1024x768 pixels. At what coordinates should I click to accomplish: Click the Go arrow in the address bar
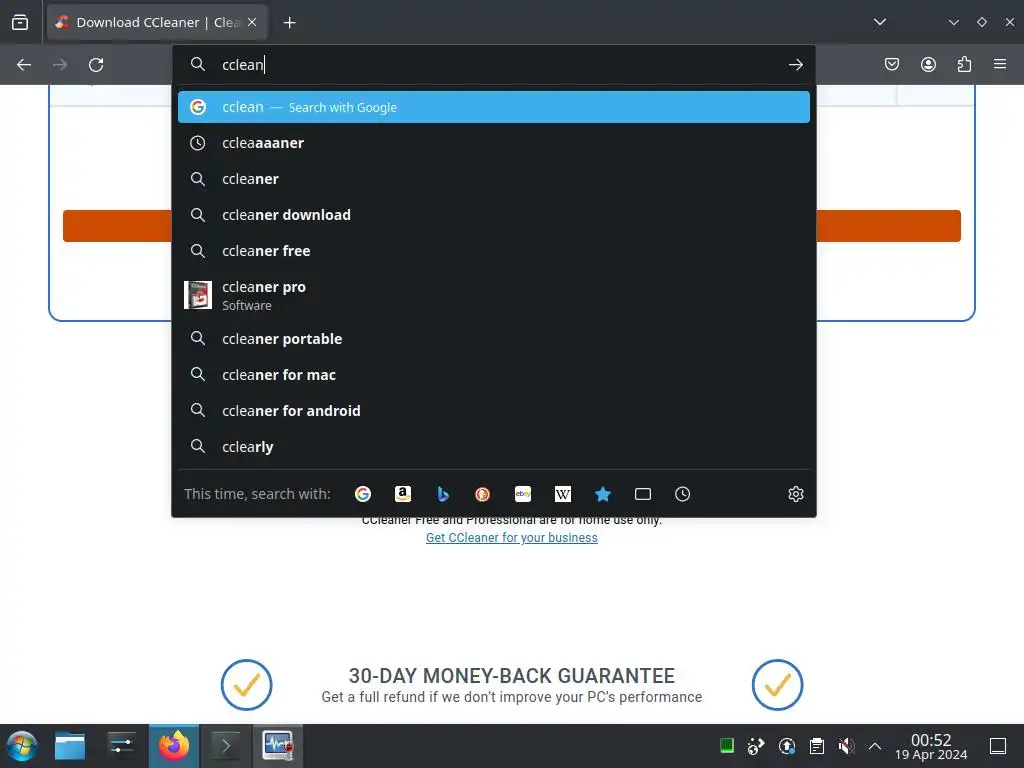pyautogui.click(x=795, y=65)
